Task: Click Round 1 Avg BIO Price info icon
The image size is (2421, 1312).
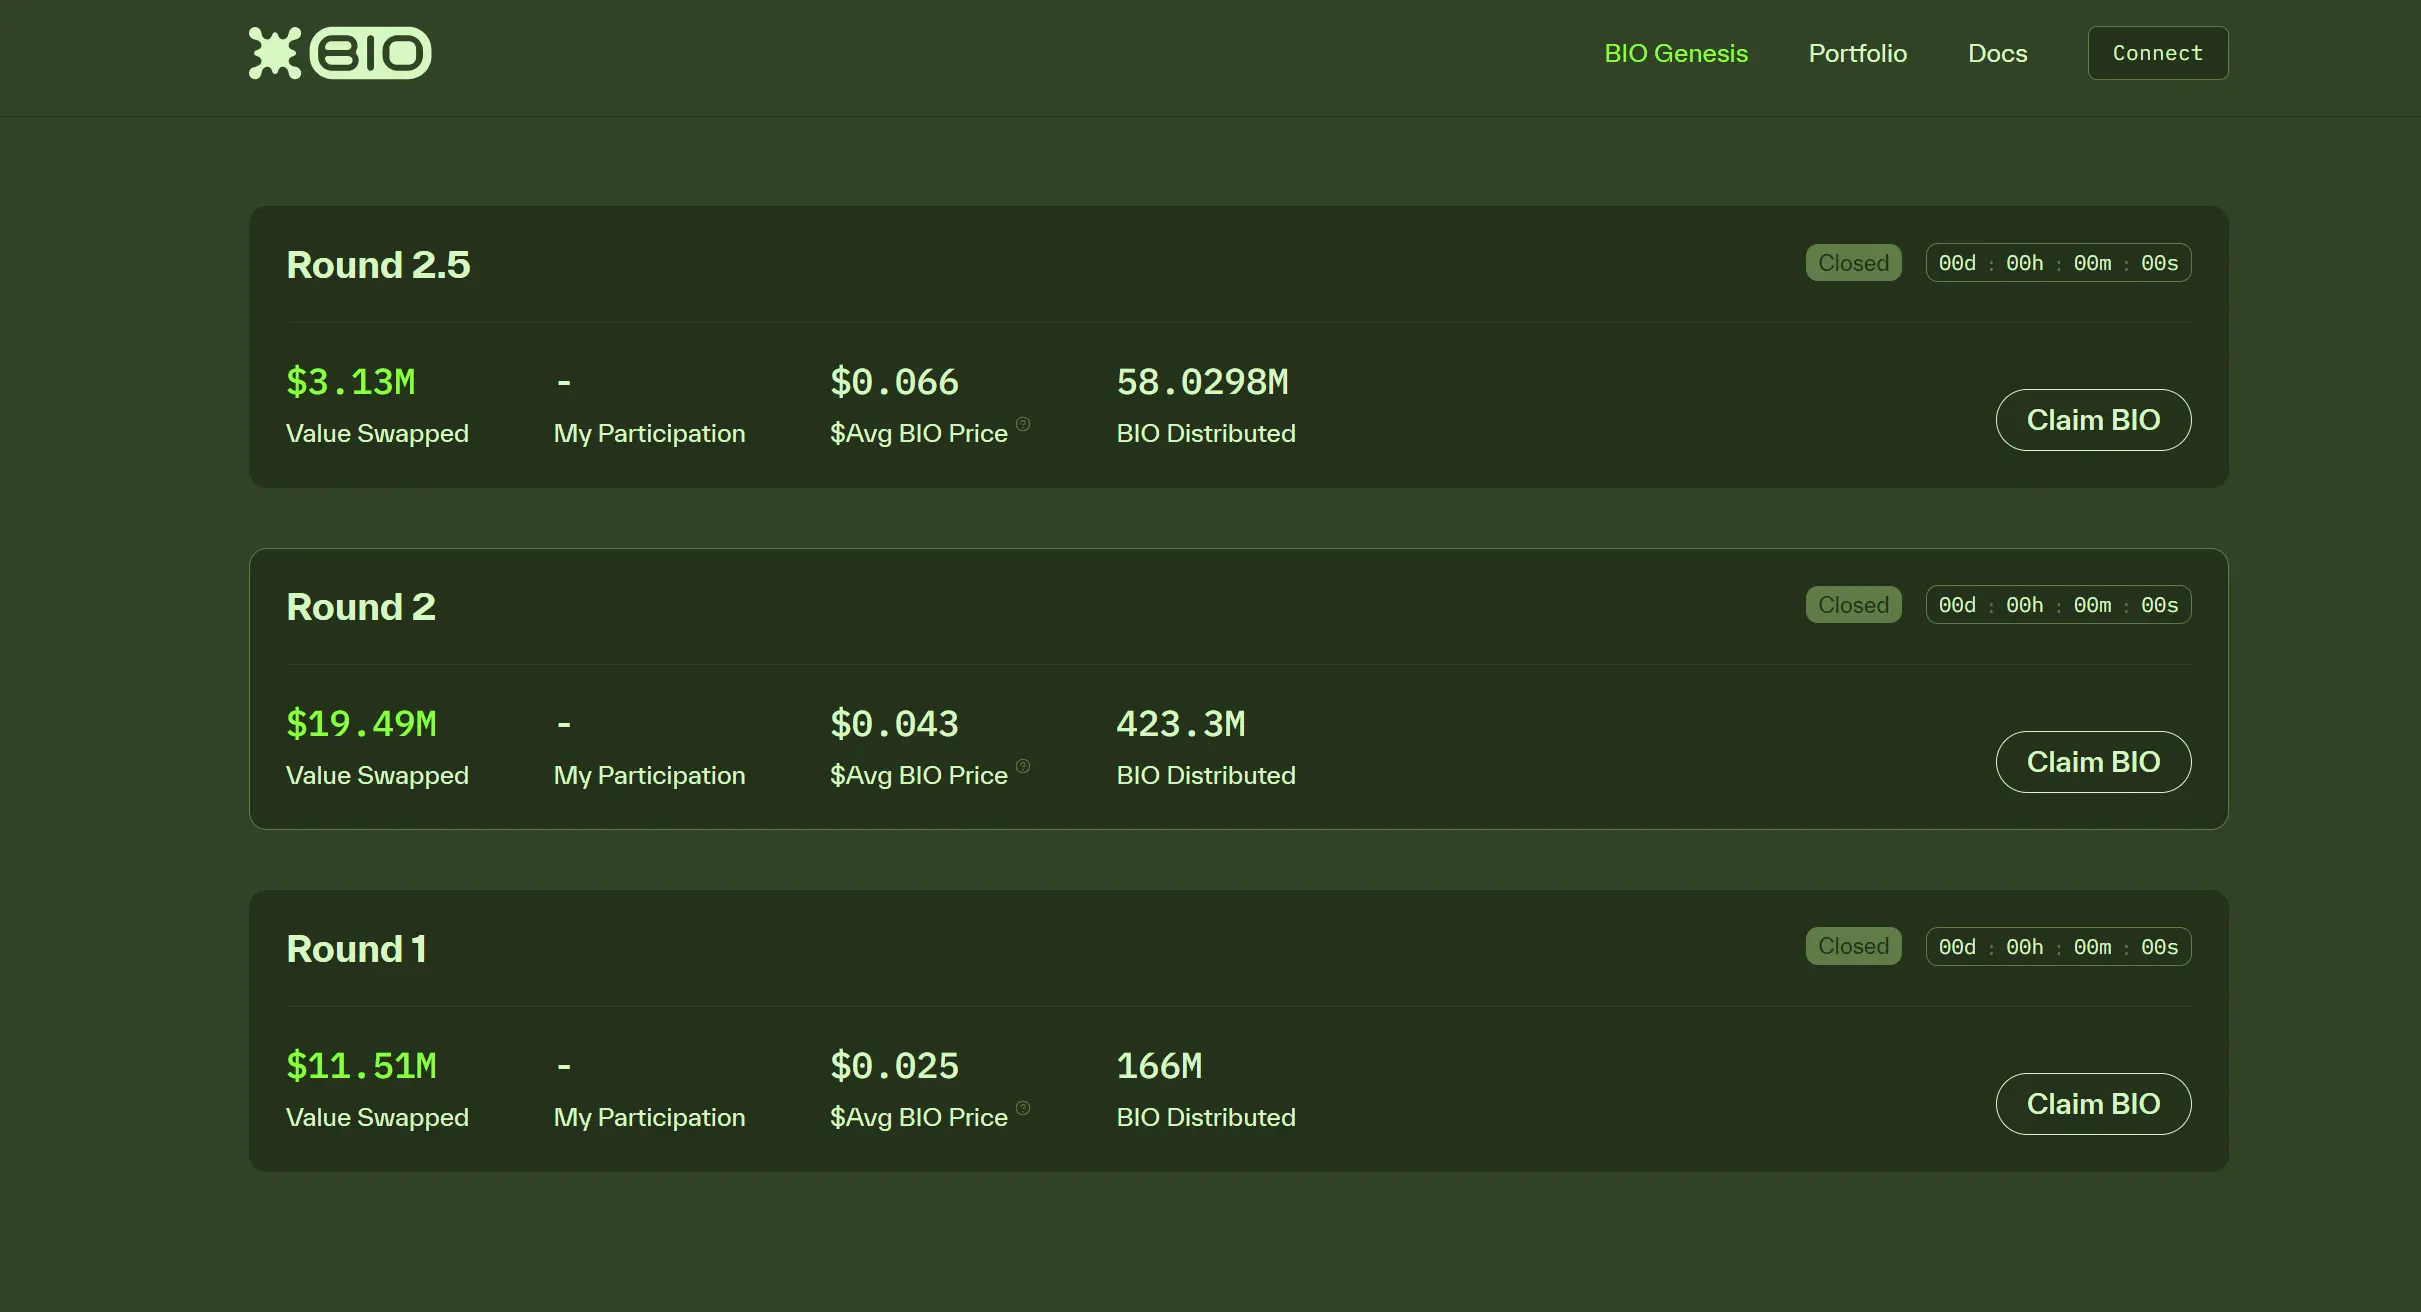Action: point(1022,1108)
